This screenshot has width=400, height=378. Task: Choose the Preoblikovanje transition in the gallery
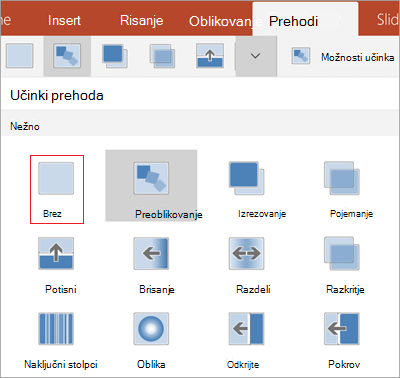coord(151,185)
